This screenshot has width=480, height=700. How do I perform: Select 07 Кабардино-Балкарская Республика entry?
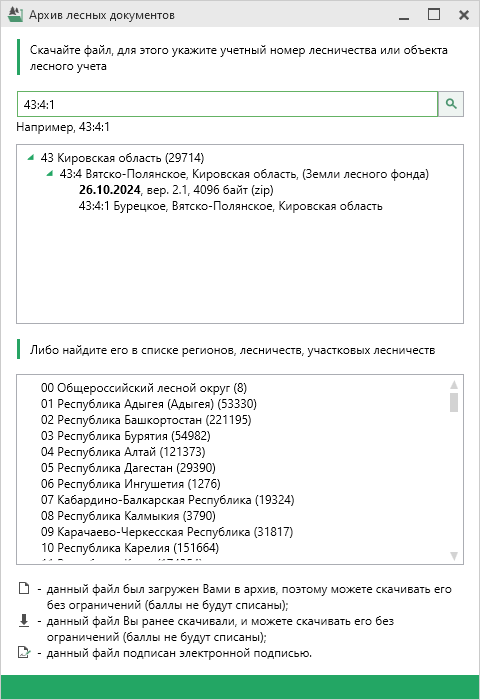[x=167, y=500]
